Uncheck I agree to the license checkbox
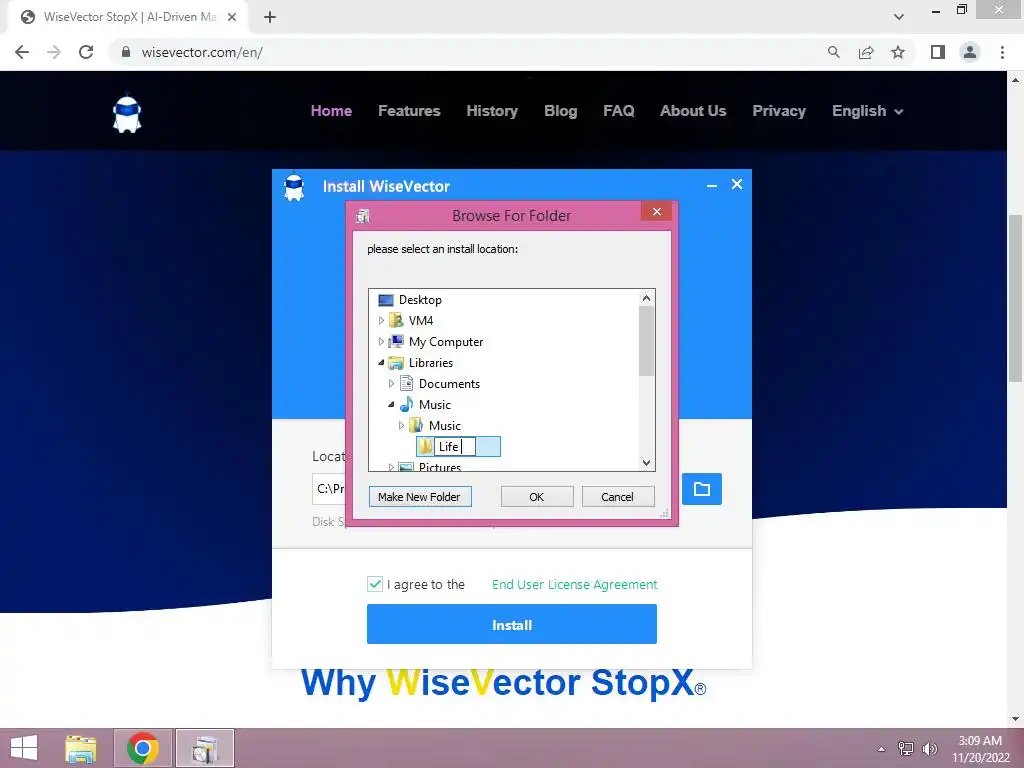The width and height of the screenshot is (1024, 768). (375, 584)
